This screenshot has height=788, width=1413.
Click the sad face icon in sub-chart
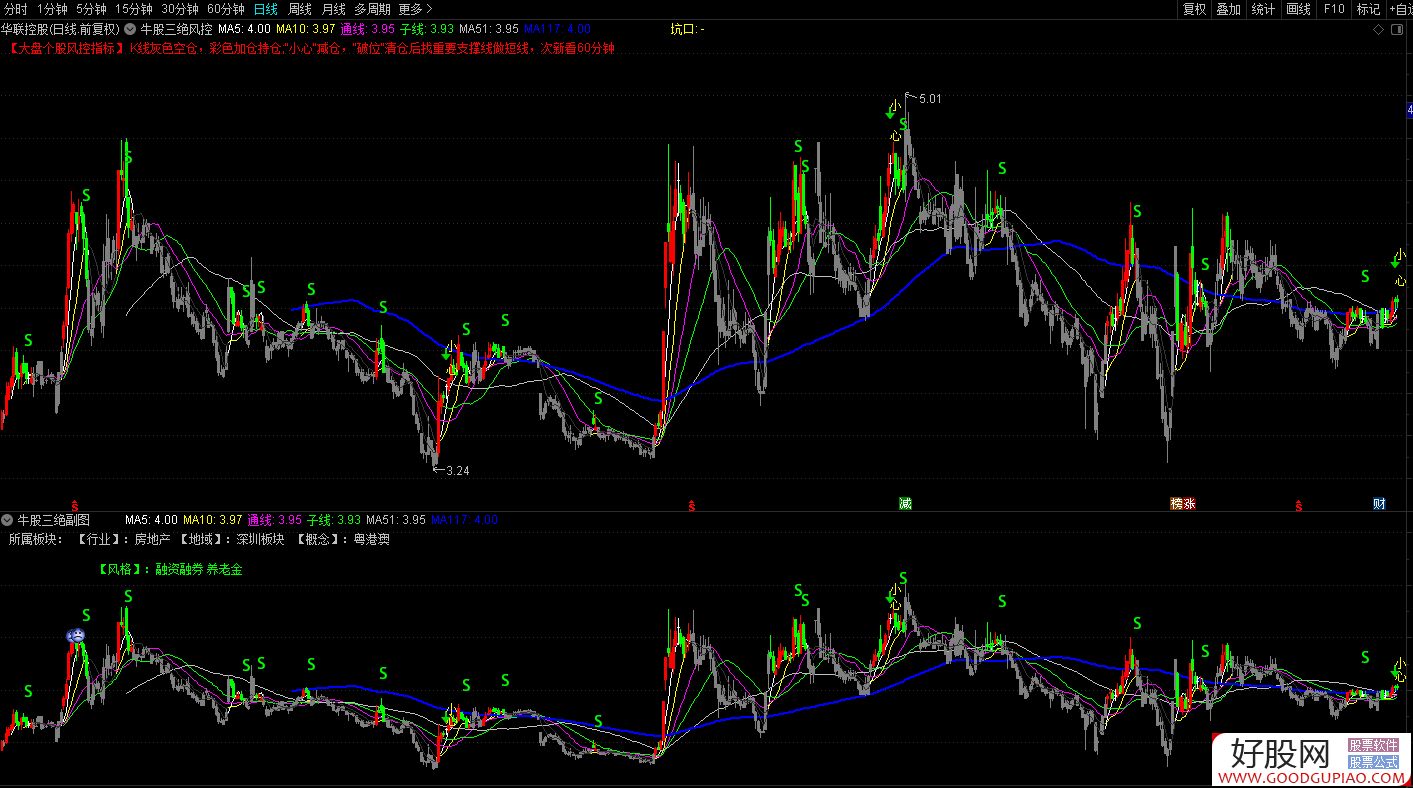point(76,634)
